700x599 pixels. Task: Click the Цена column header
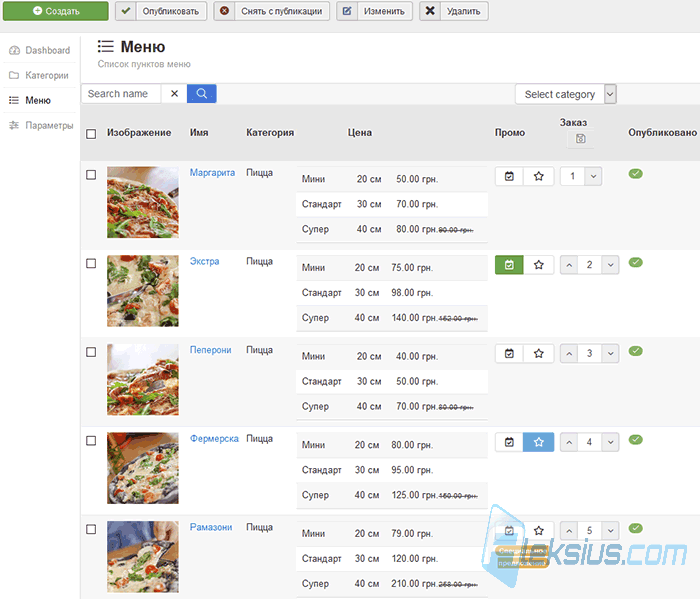[x=360, y=133]
